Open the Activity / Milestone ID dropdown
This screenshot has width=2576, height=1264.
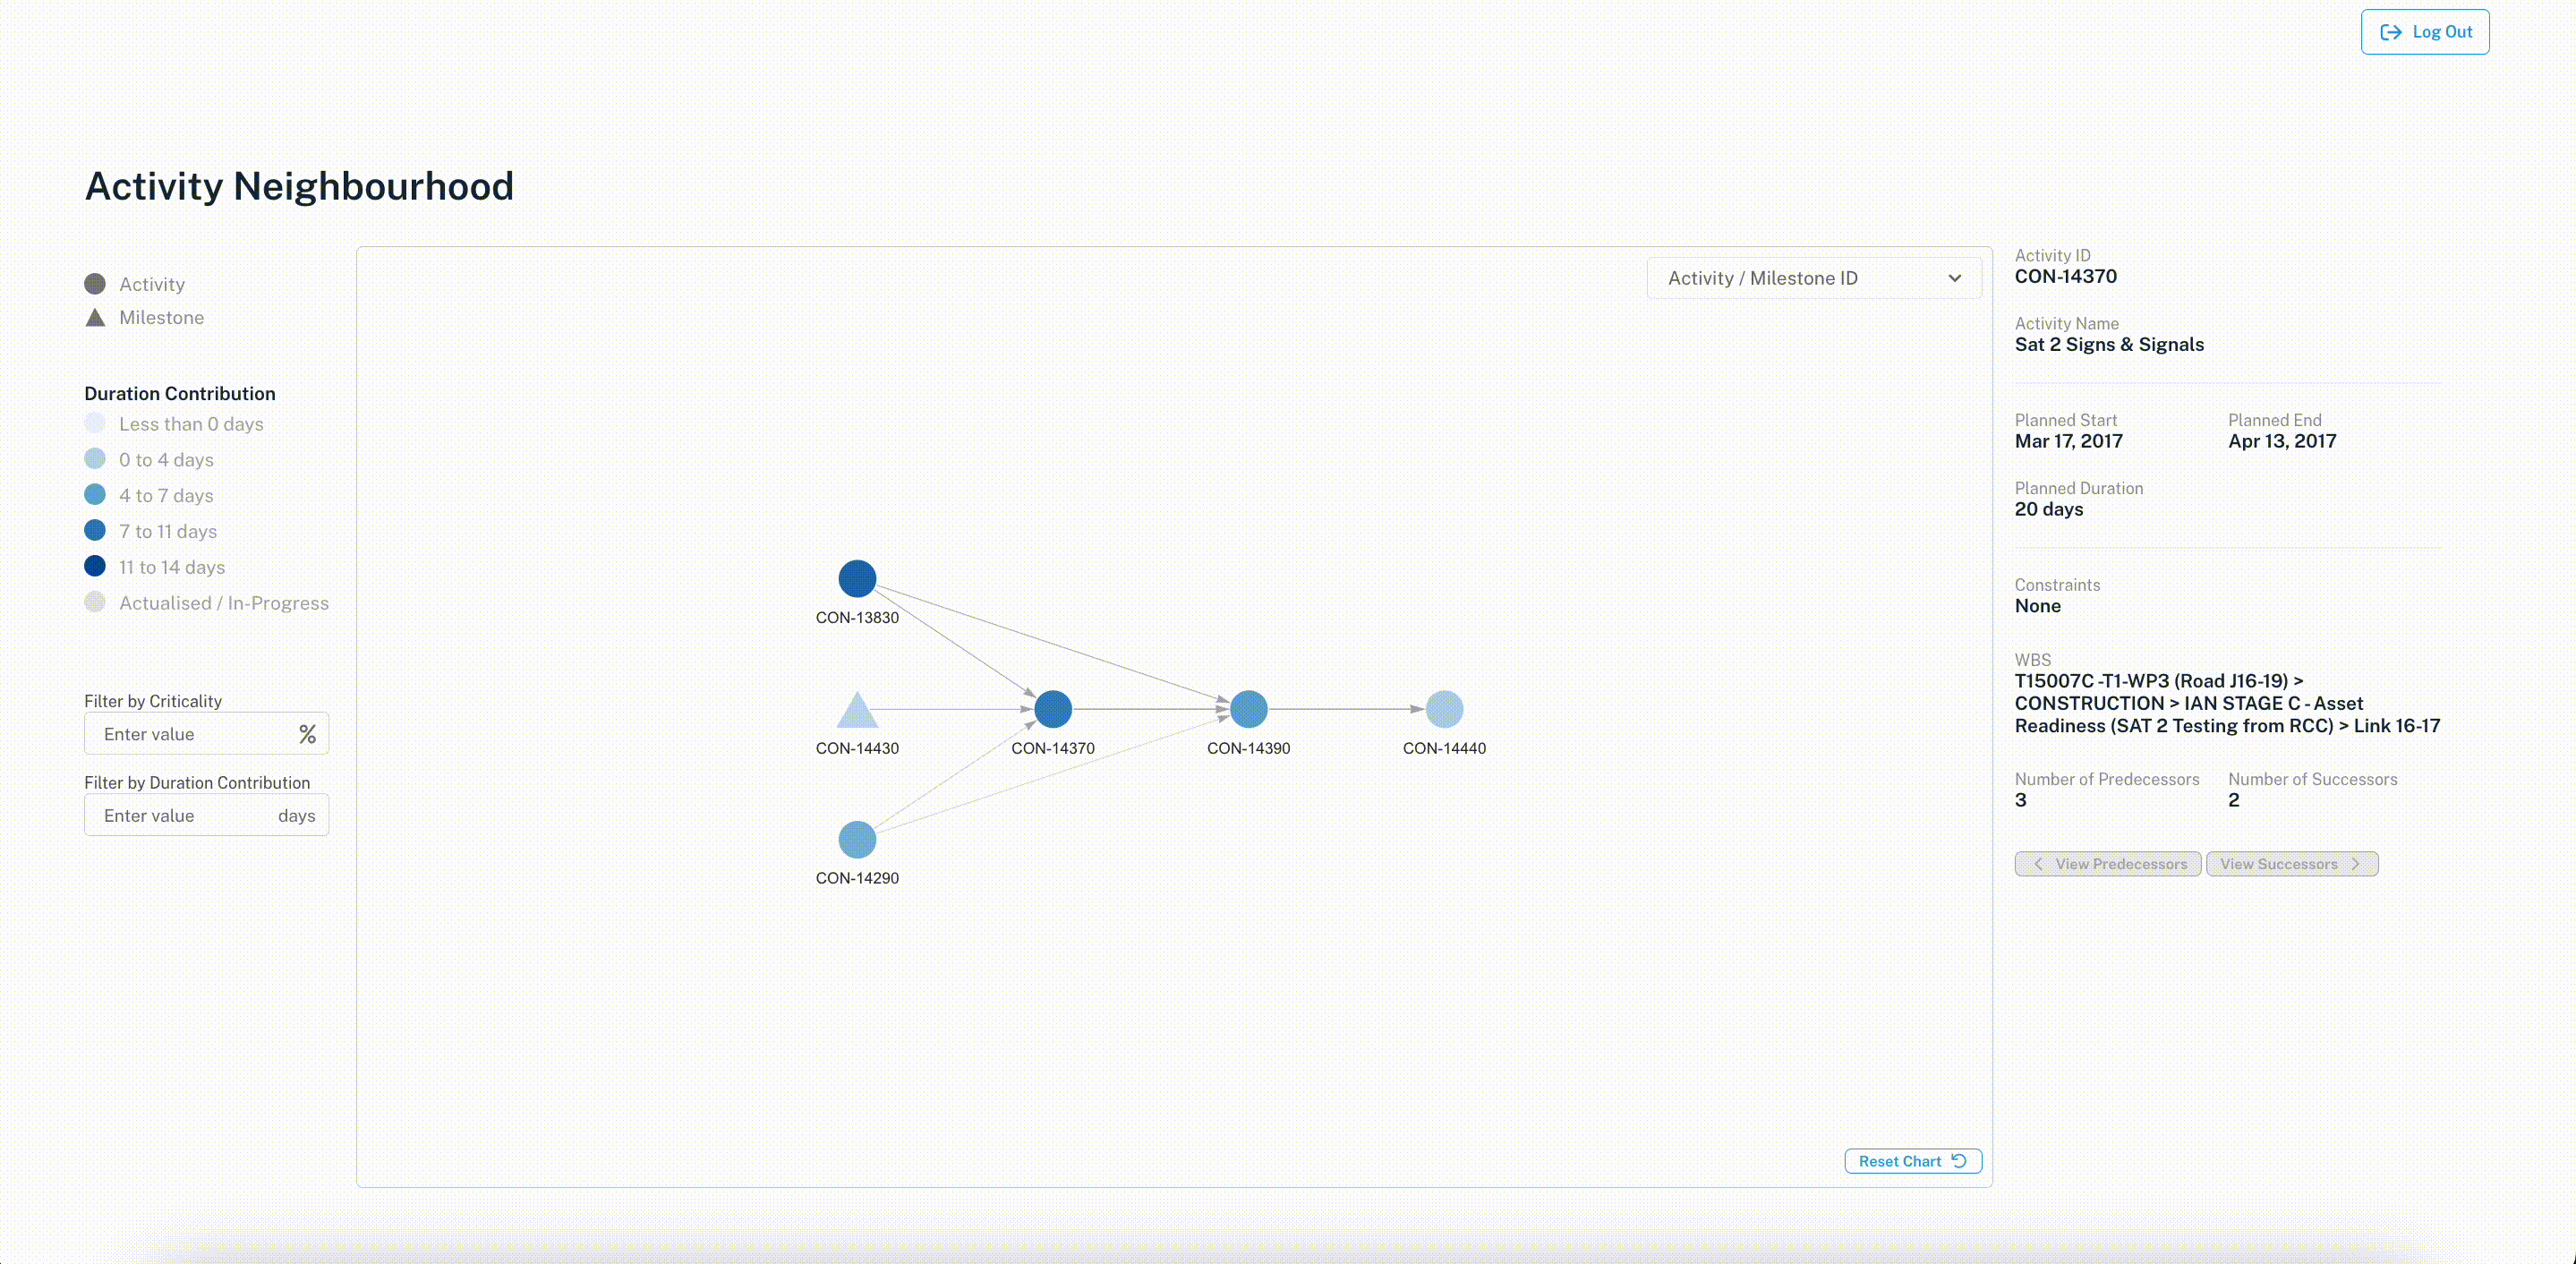pyautogui.click(x=1814, y=278)
